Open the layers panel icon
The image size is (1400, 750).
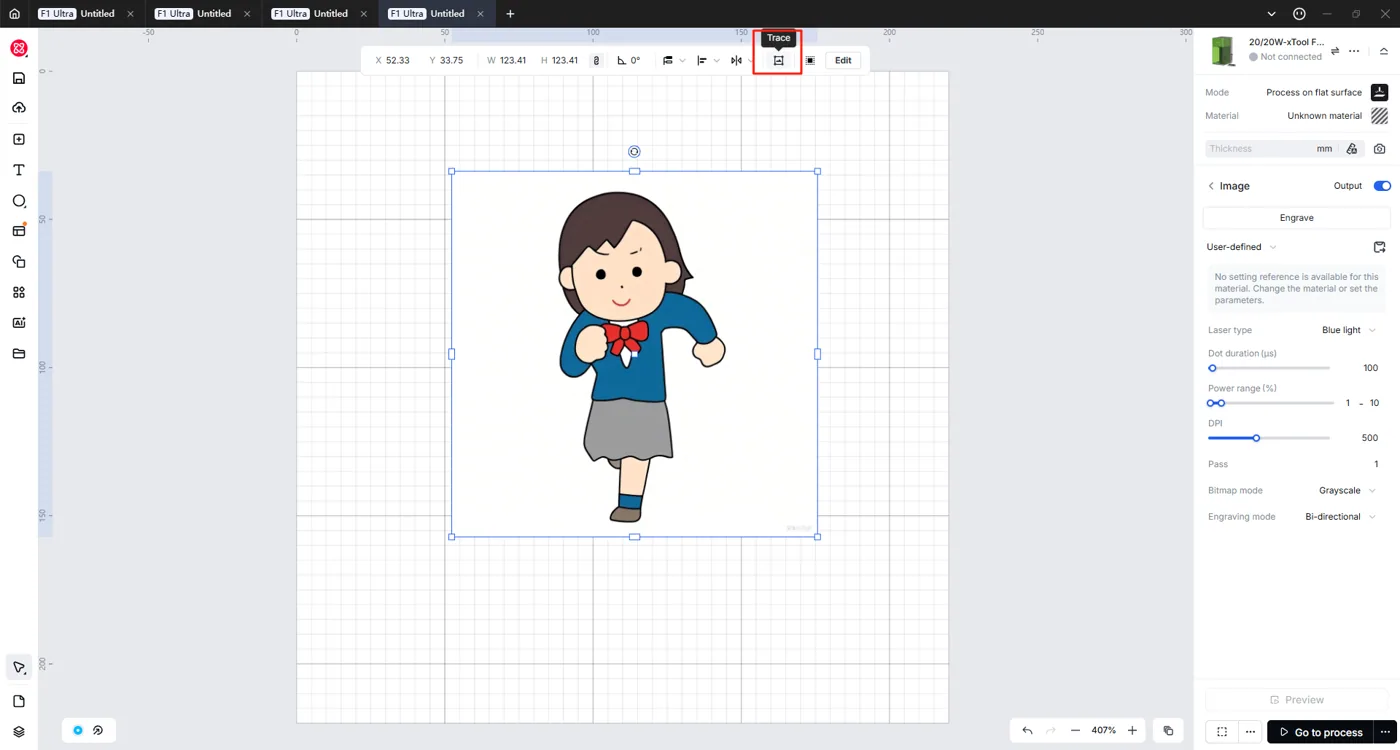tap(18, 732)
